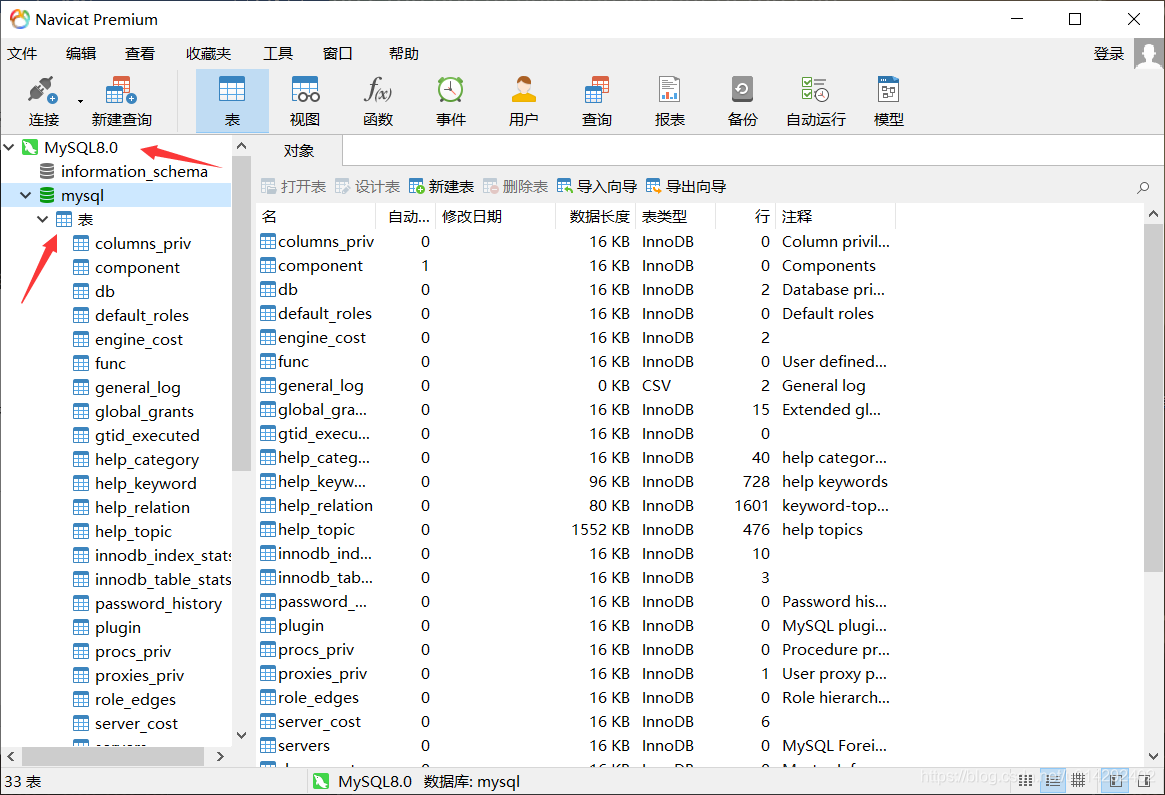
Task: Click the mysql database icon in tree
Action: point(47,195)
